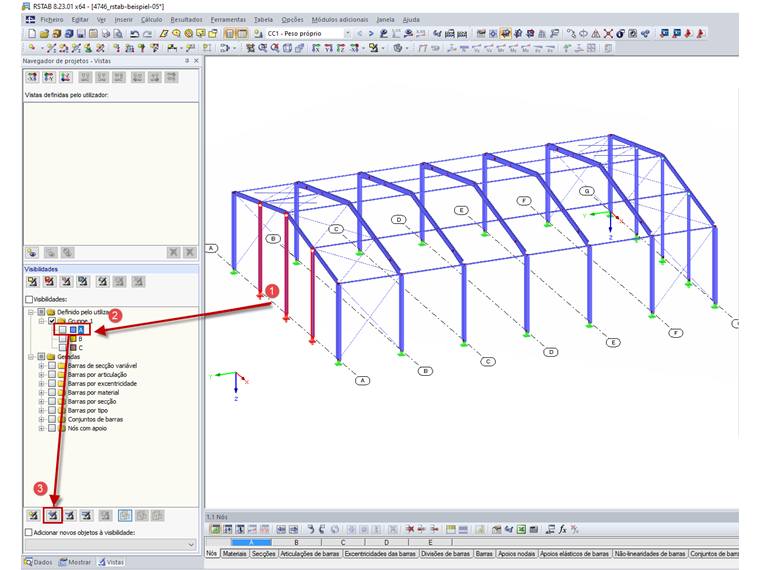Open the Resultados menu

pyautogui.click(x=186, y=20)
